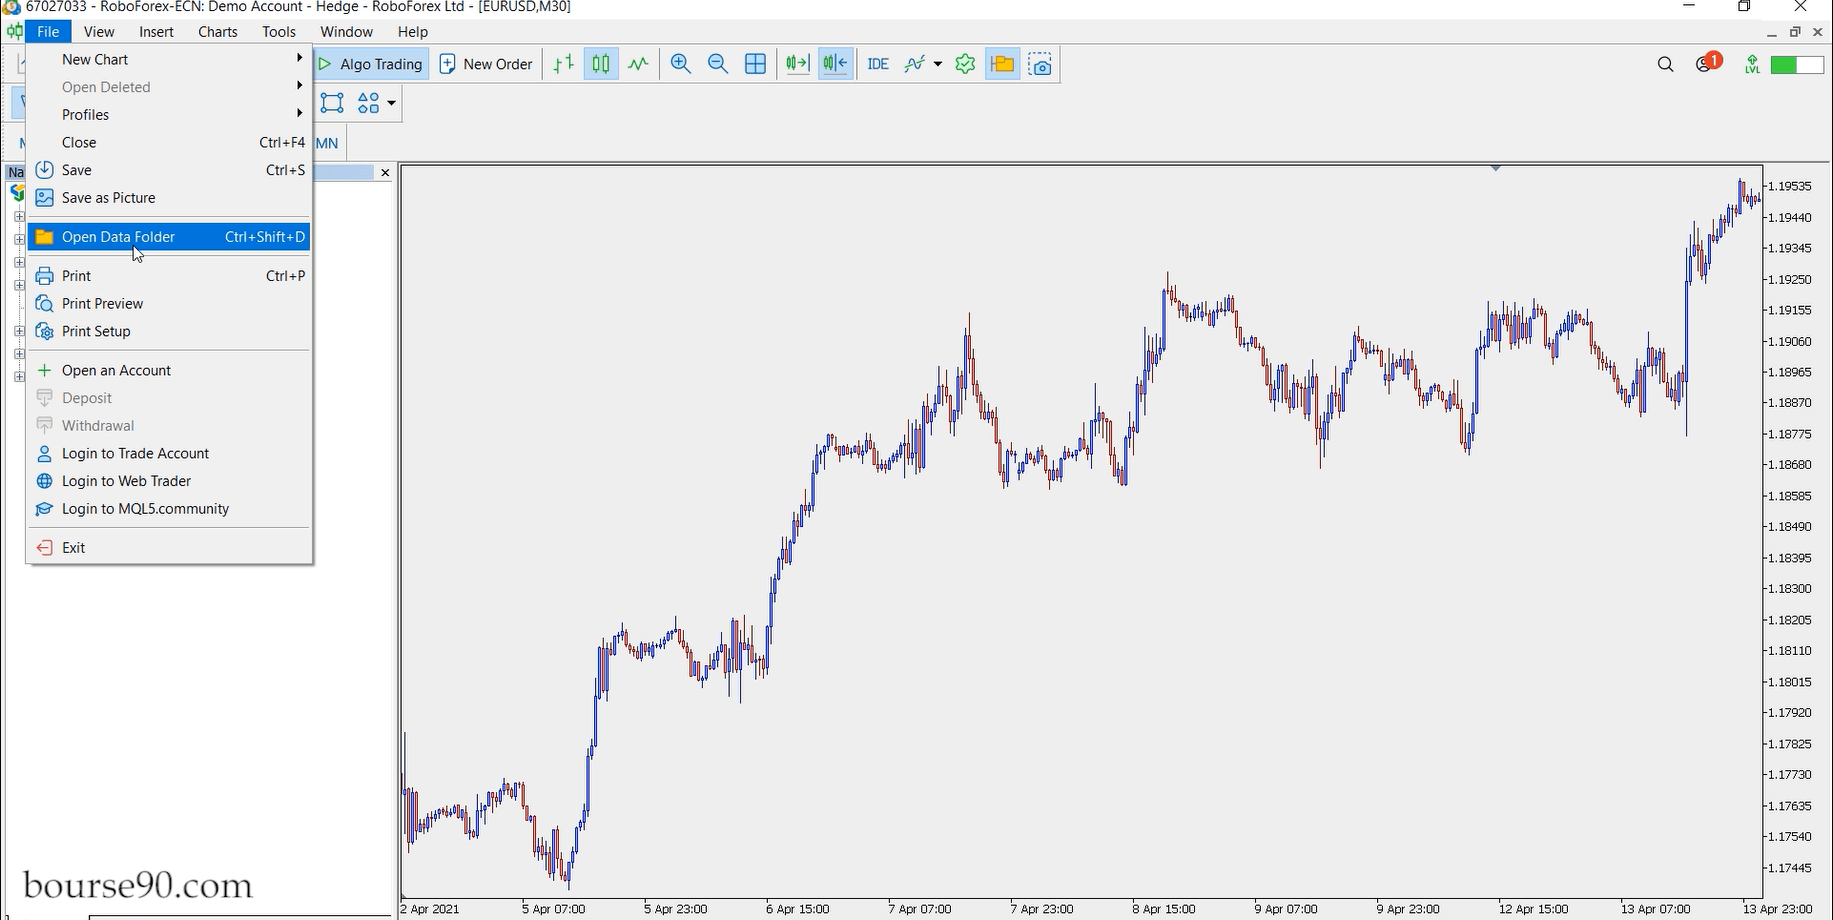The height and width of the screenshot is (920, 1833).
Task: Tile windows using the grid icon
Action: [756, 64]
